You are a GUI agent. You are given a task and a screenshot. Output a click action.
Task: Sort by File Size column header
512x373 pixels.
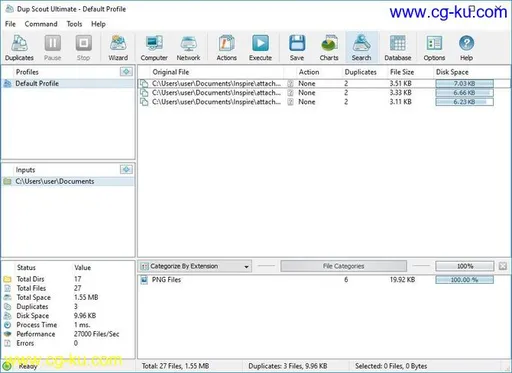click(x=402, y=72)
